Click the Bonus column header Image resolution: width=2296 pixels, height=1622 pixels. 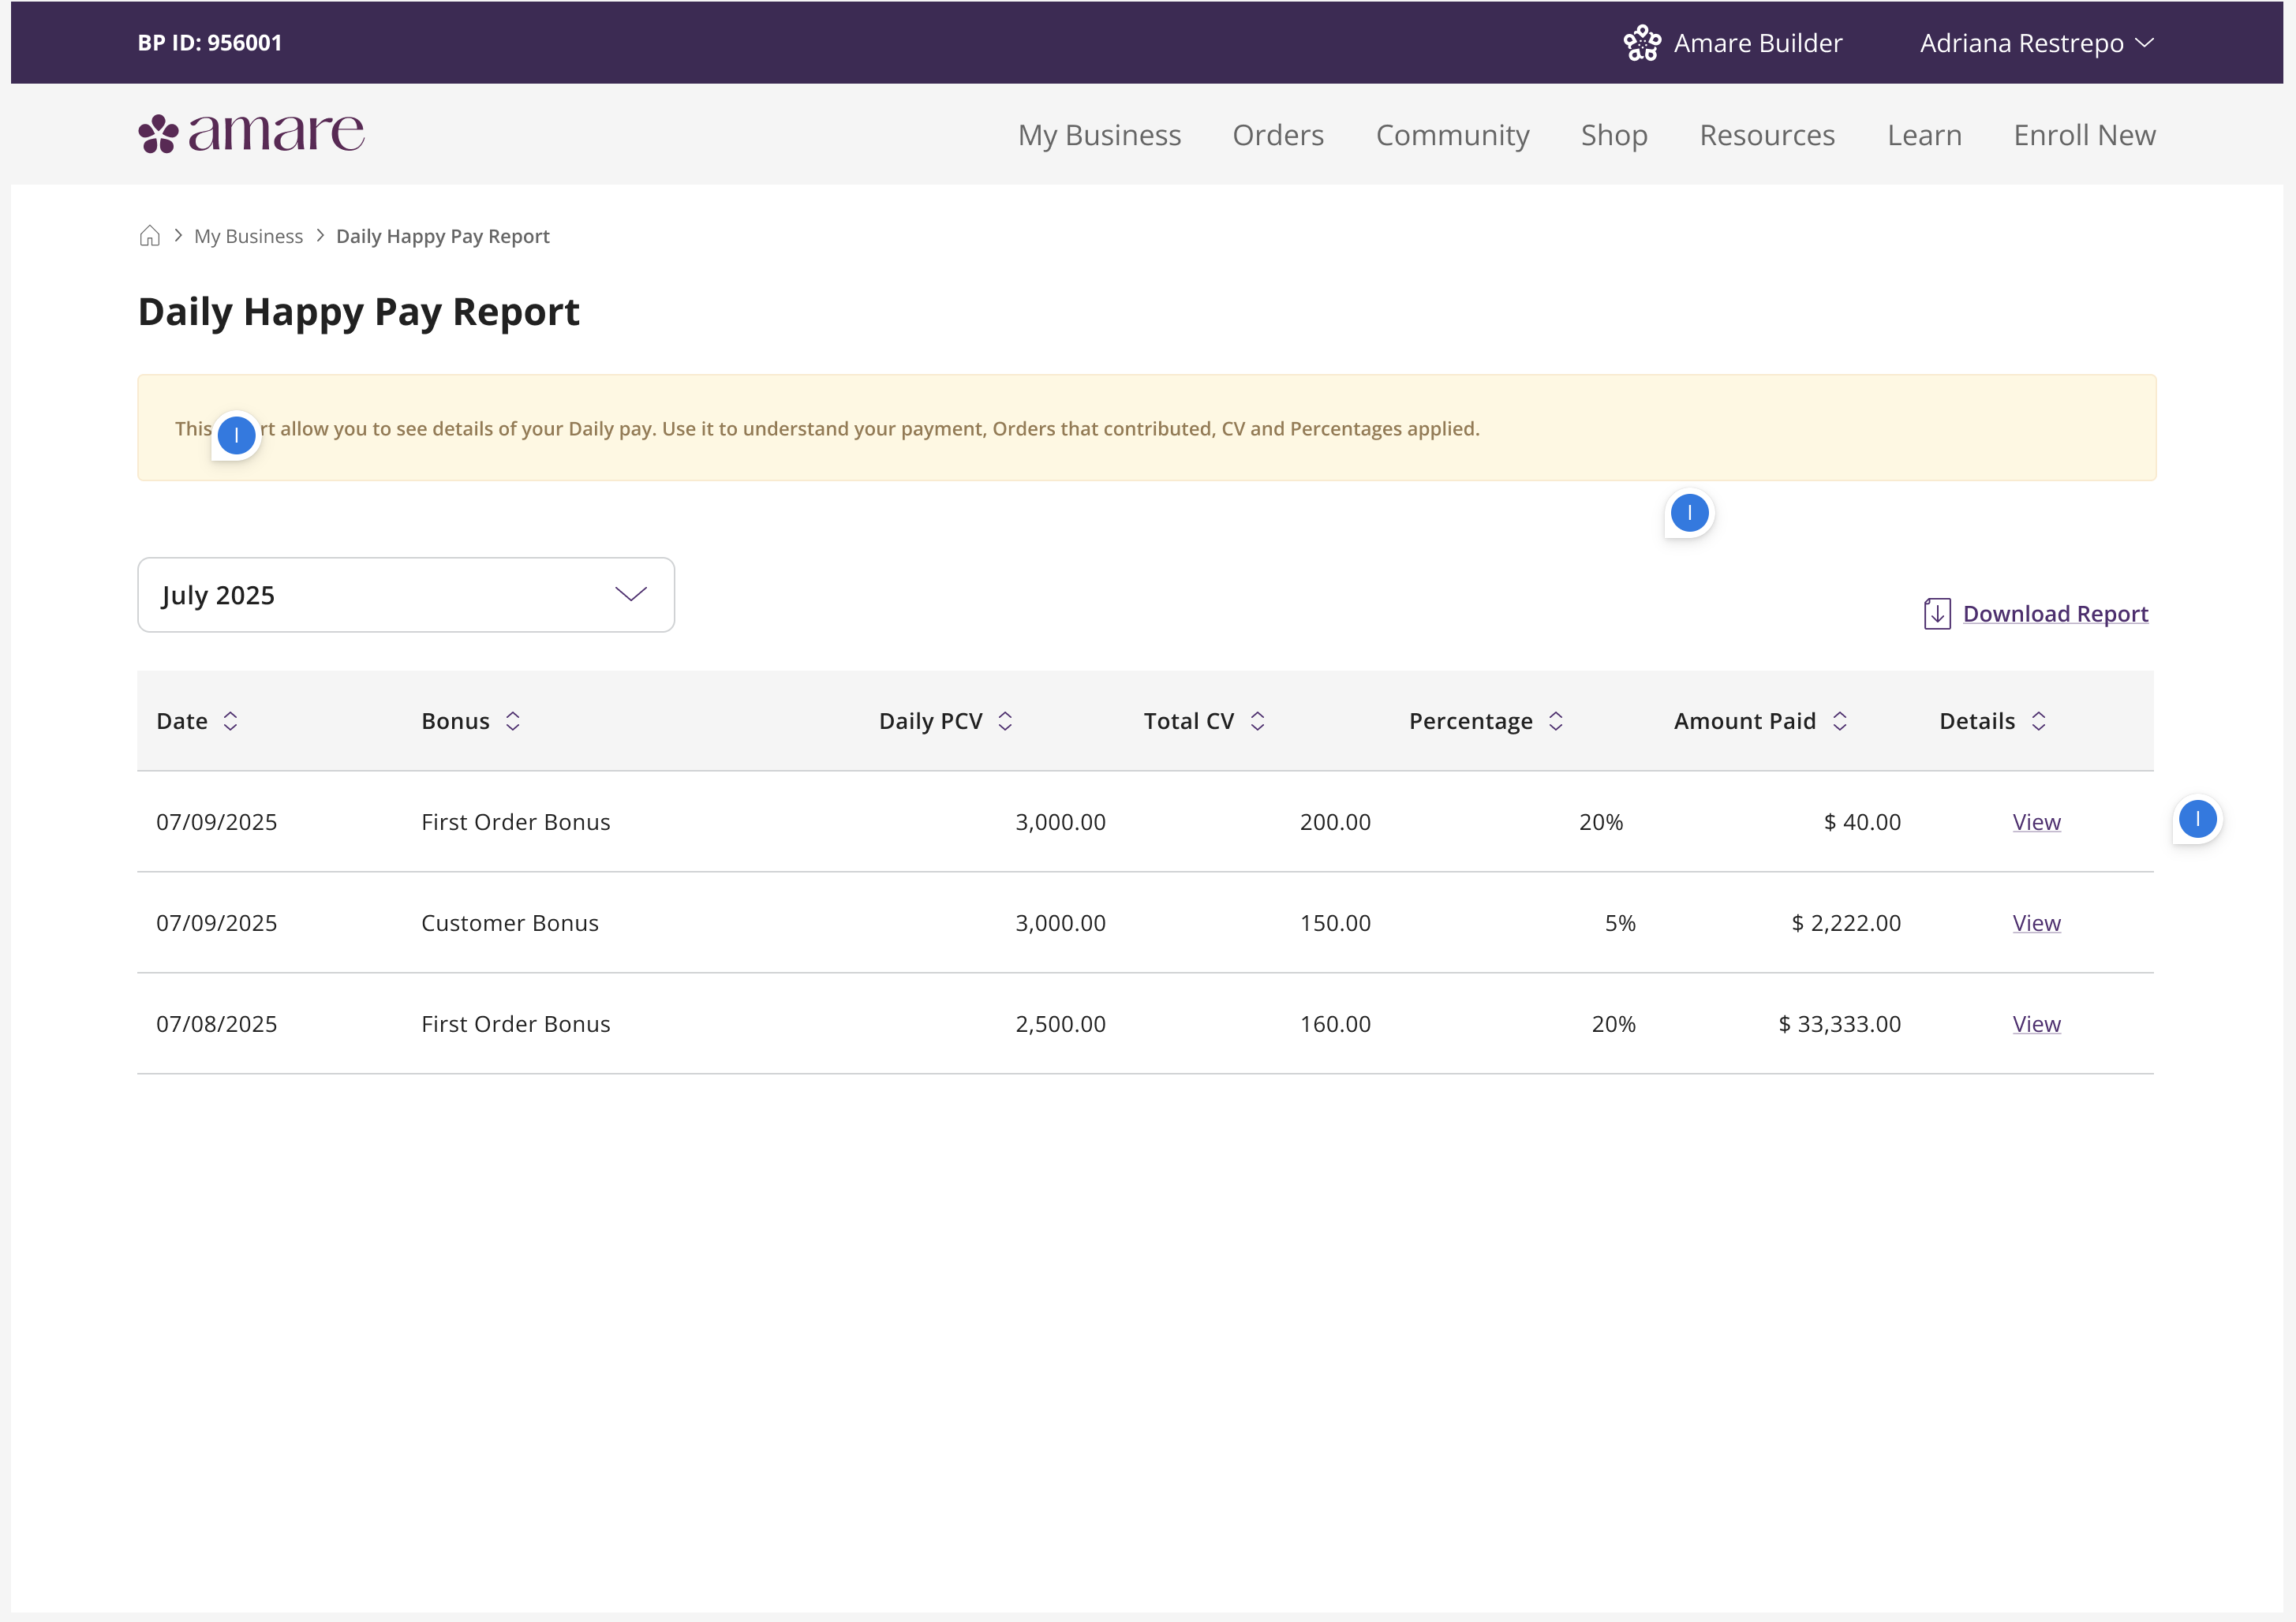pos(455,721)
